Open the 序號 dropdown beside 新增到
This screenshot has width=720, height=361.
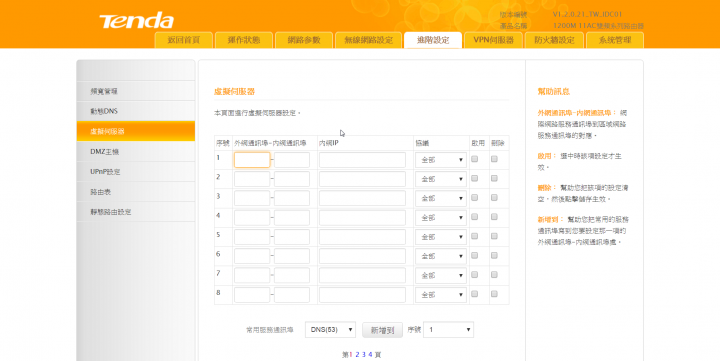[x=448, y=330]
